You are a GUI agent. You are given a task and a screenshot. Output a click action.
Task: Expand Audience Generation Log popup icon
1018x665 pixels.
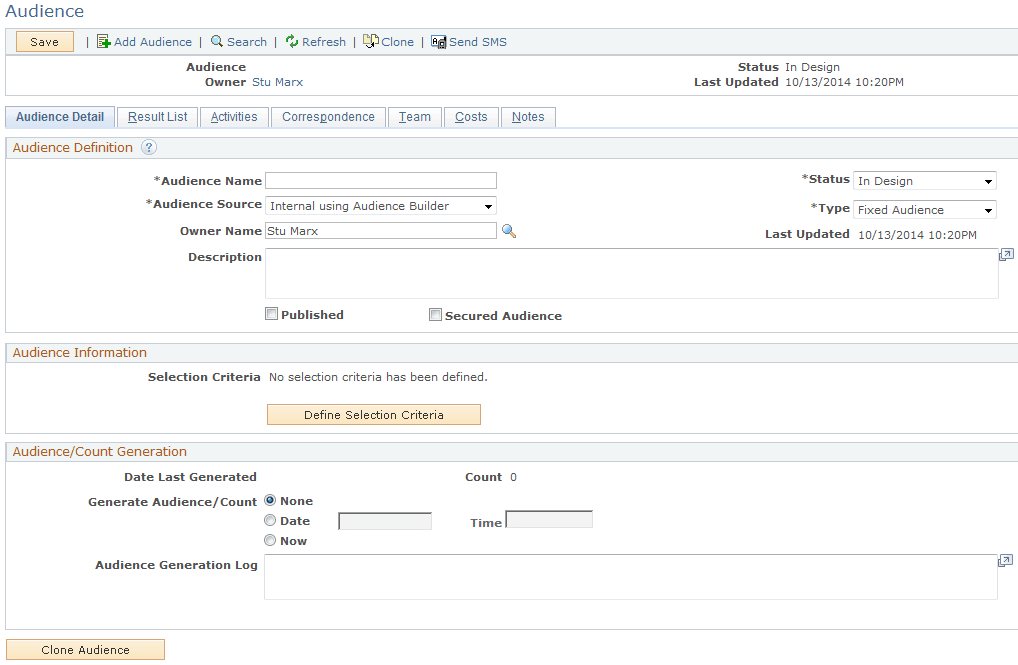tap(1005, 560)
